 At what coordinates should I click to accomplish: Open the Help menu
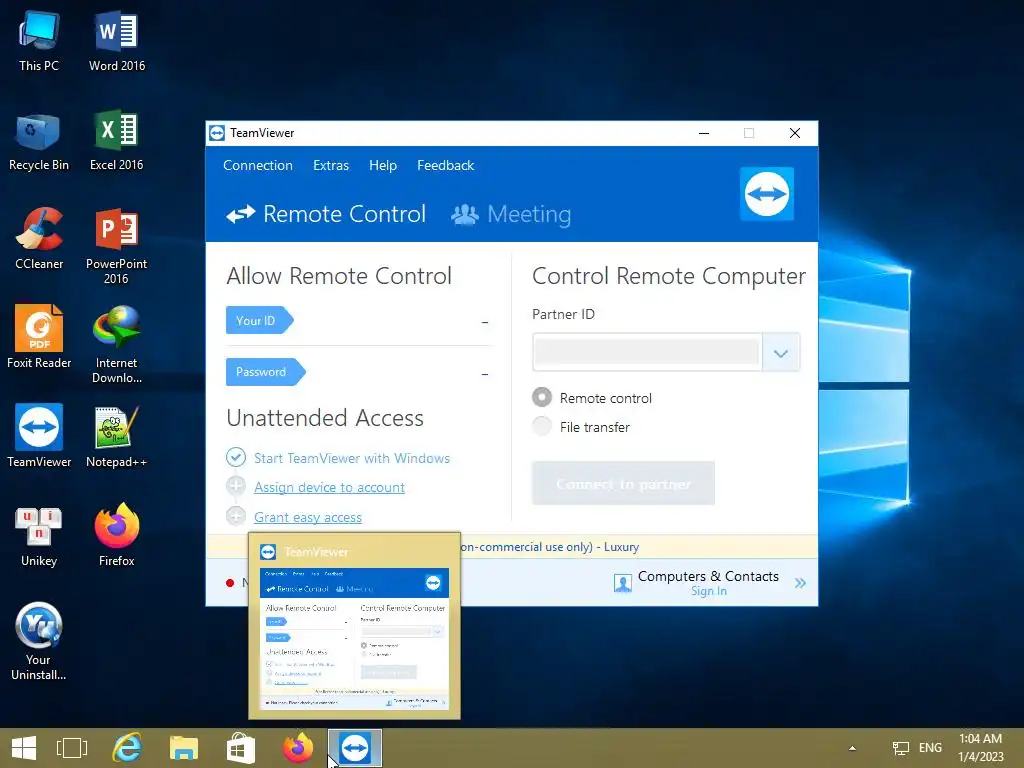[383, 165]
